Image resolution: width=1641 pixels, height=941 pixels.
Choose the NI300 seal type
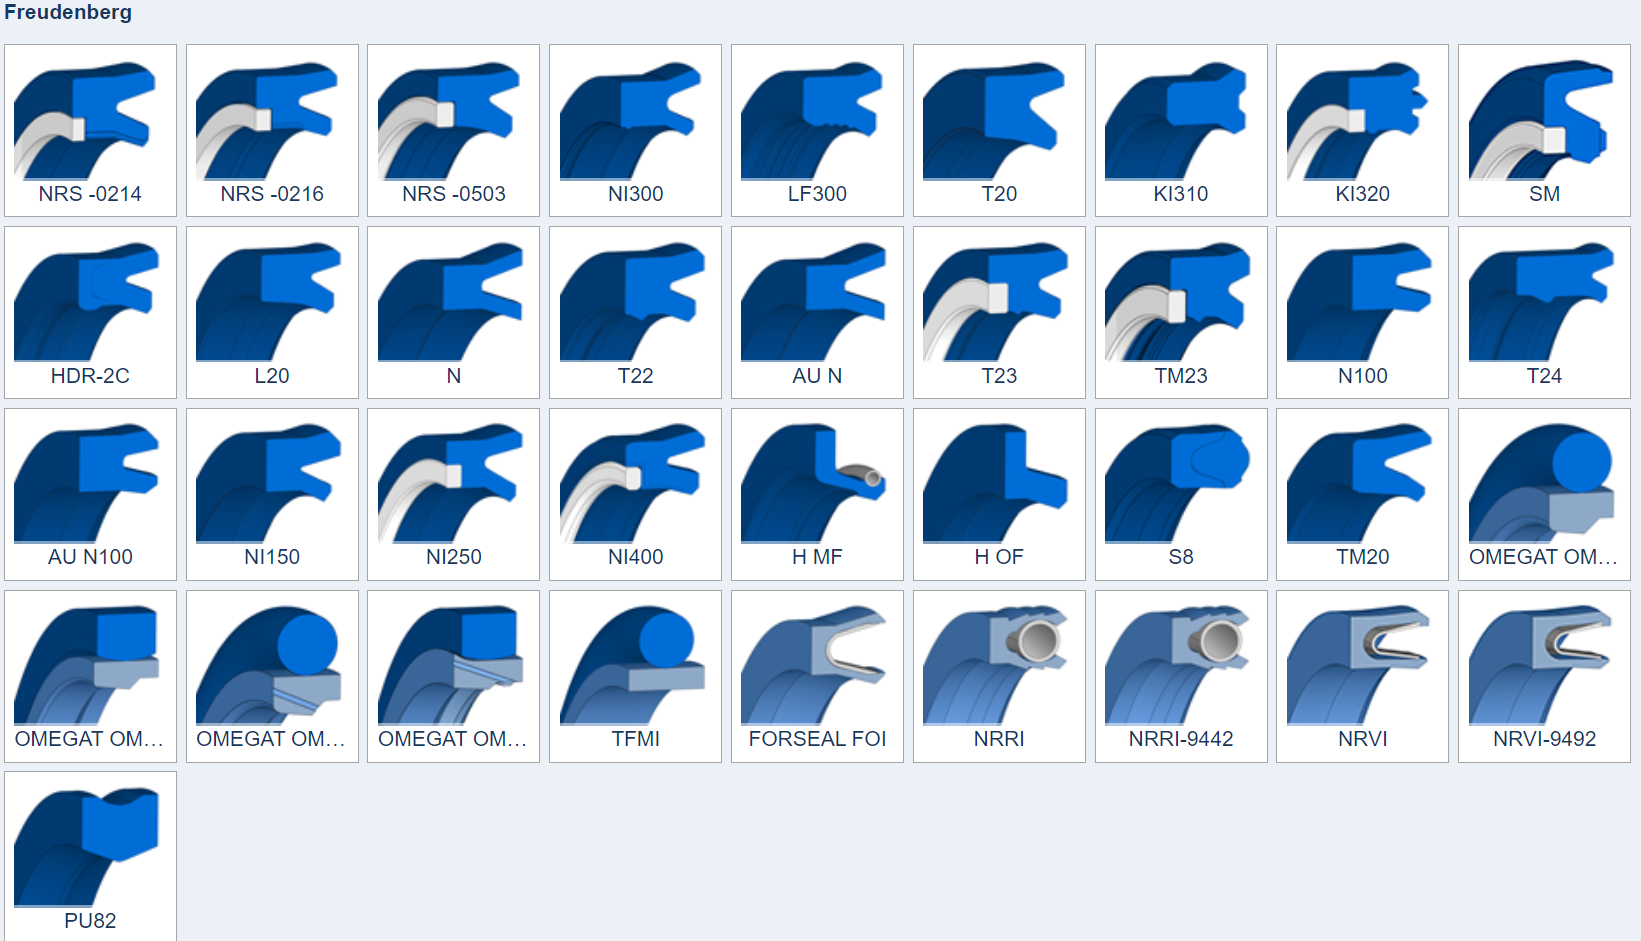coord(635,130)
